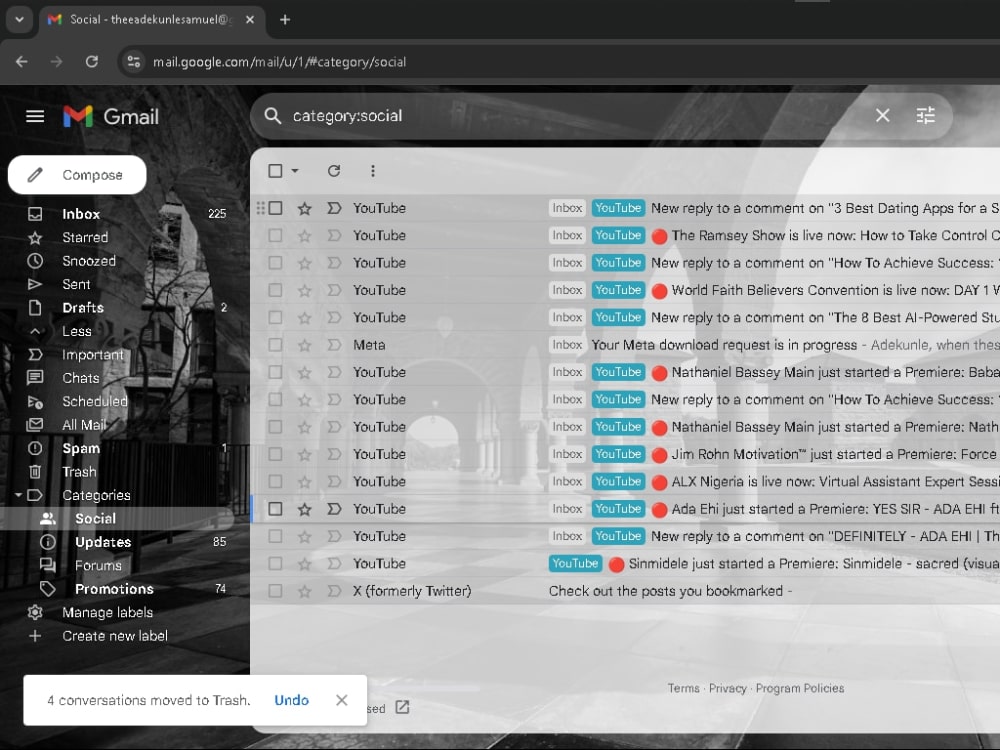Select the Sinmidele Premiere email checkbox
The image size is (1000, 750).
(275, 564)
